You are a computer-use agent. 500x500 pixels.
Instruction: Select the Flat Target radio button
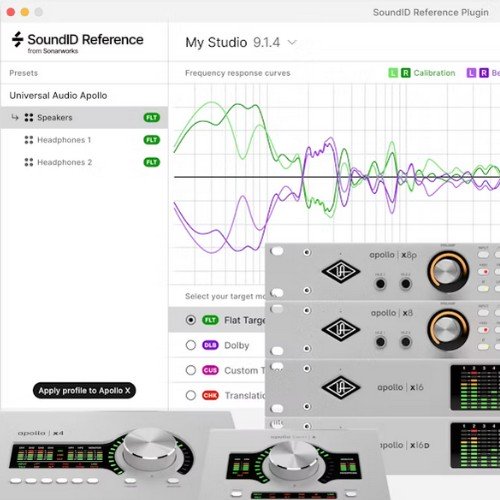[x=191, y=320]
